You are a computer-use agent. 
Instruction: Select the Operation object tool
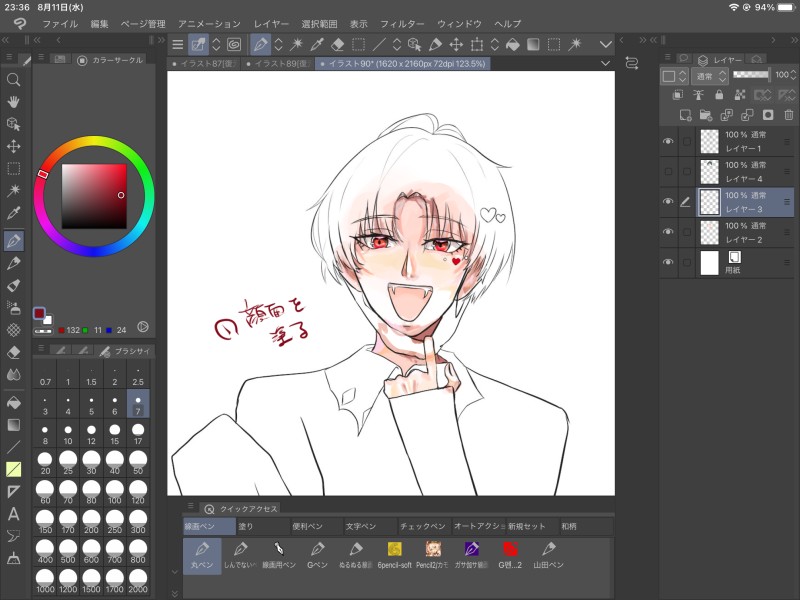(14, 124)
